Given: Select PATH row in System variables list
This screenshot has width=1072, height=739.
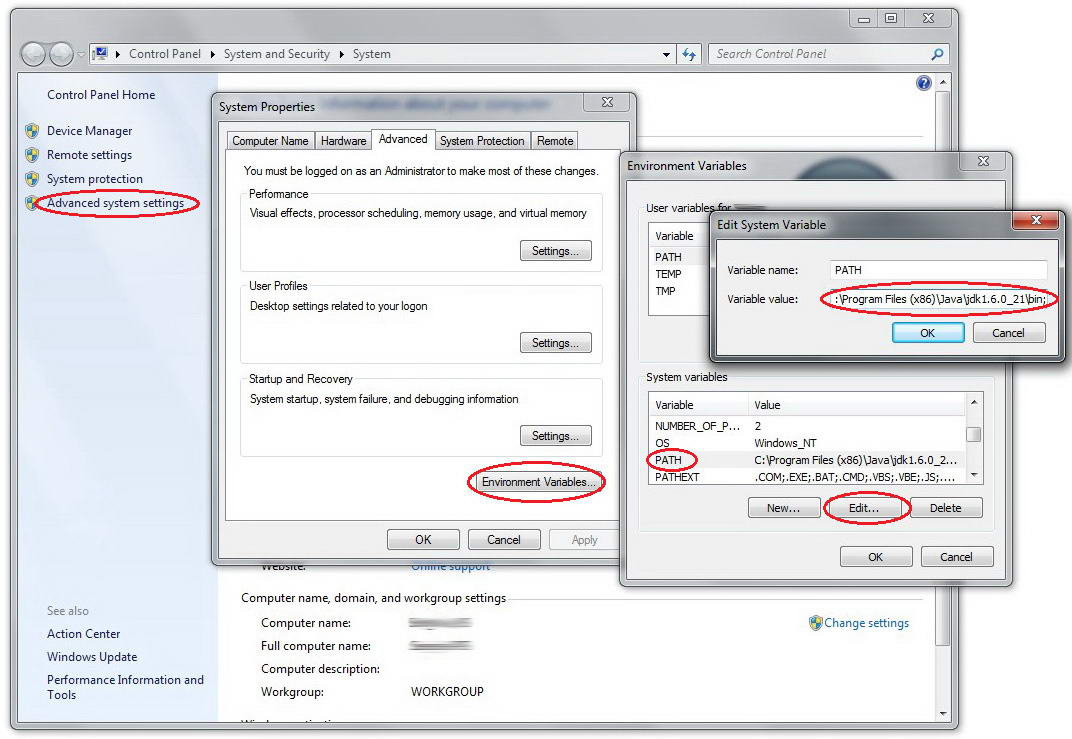Looking at the screenshot, I should (807, 460).
